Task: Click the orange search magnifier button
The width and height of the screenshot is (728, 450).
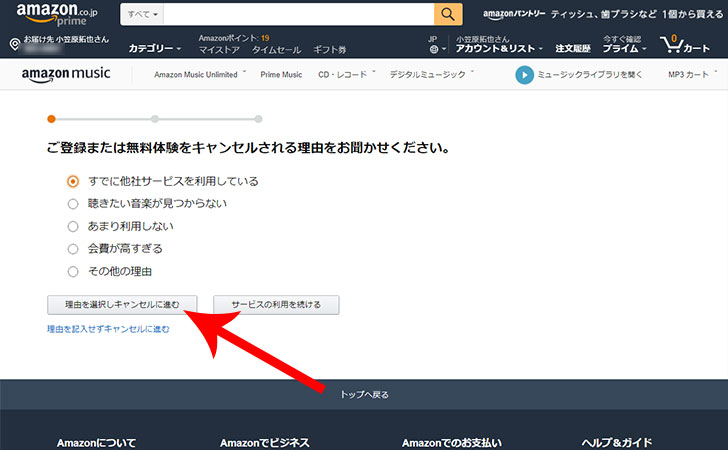Action: [448, 14]
